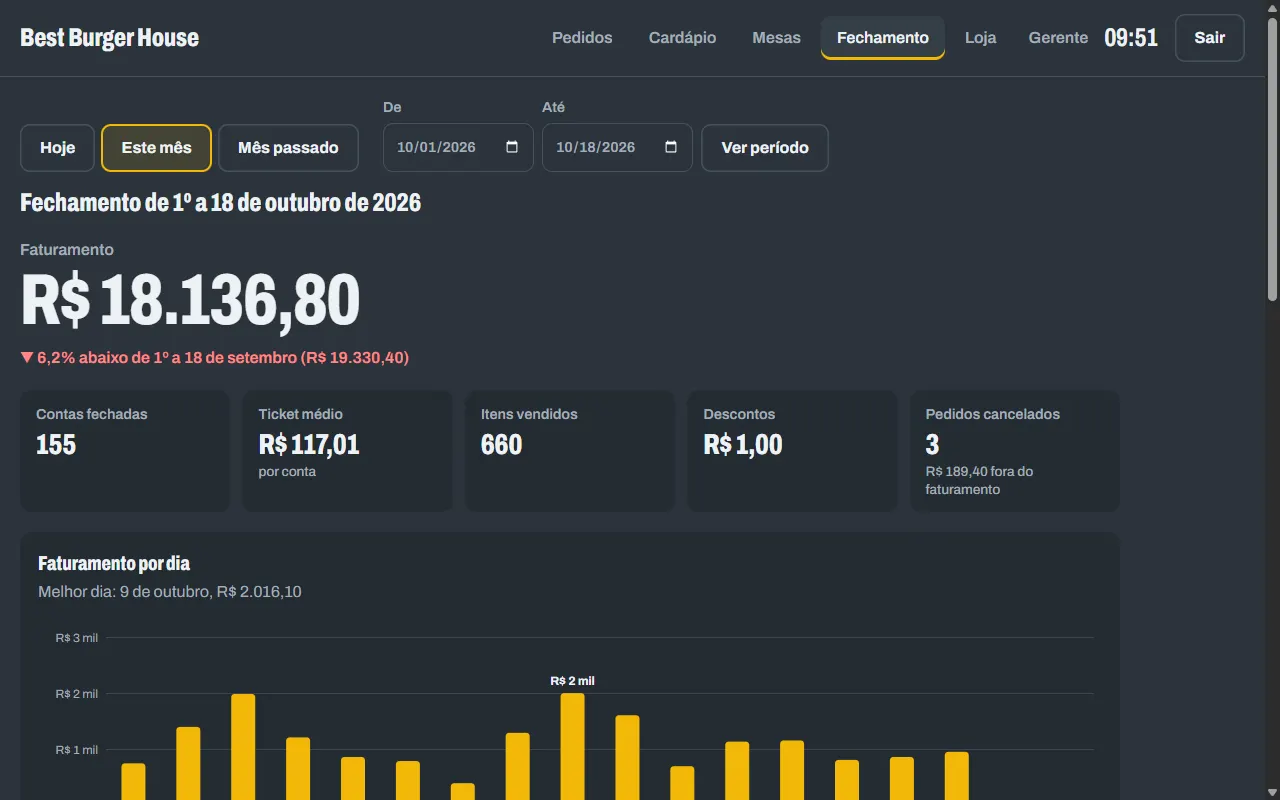Open the calendar picker in the De date field
The width and height of the screenshot is (1280, 800).
512,147
